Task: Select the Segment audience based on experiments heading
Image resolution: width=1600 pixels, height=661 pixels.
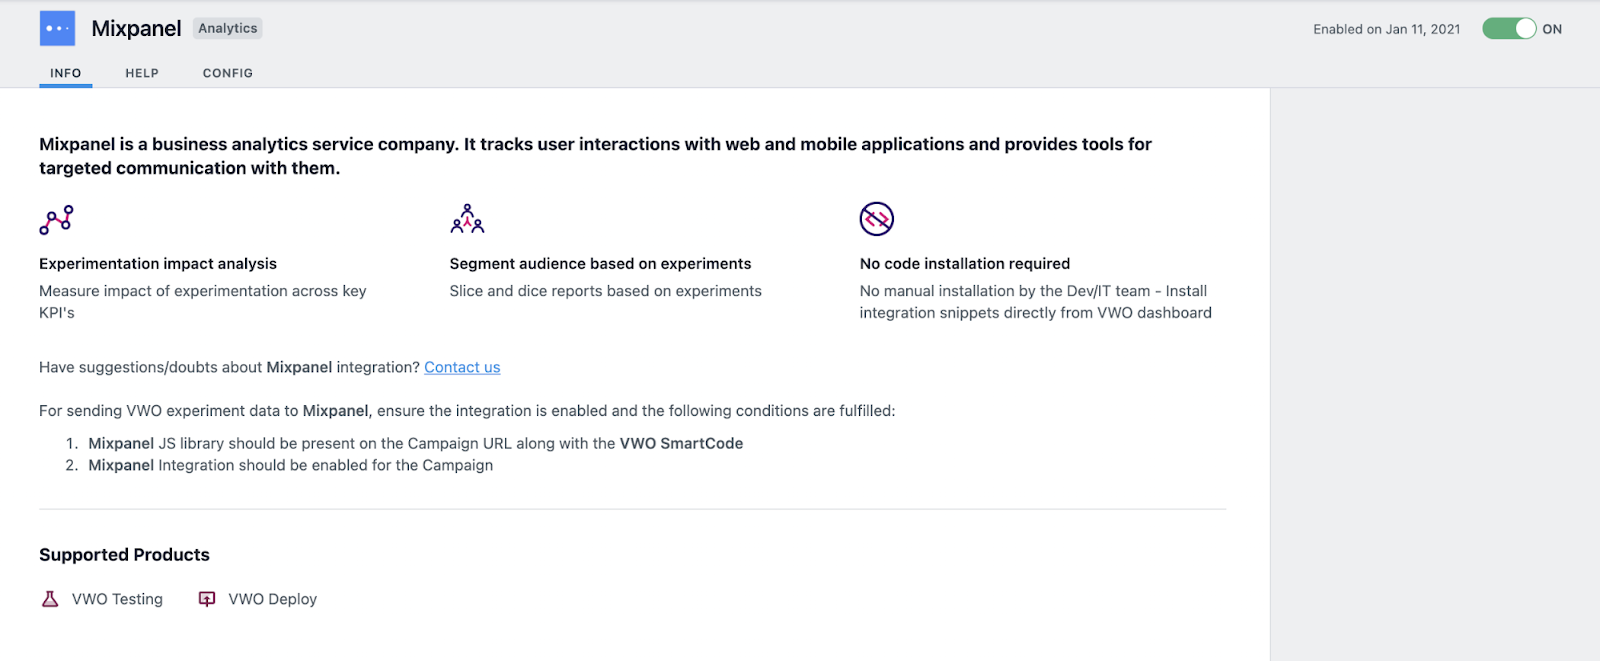Action: coord(600,263)
